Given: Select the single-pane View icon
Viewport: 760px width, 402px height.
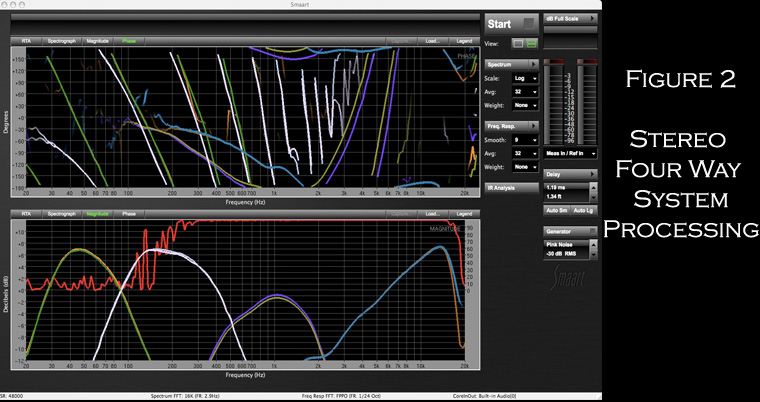Looking at the screenshot, I should coord(518,44).
